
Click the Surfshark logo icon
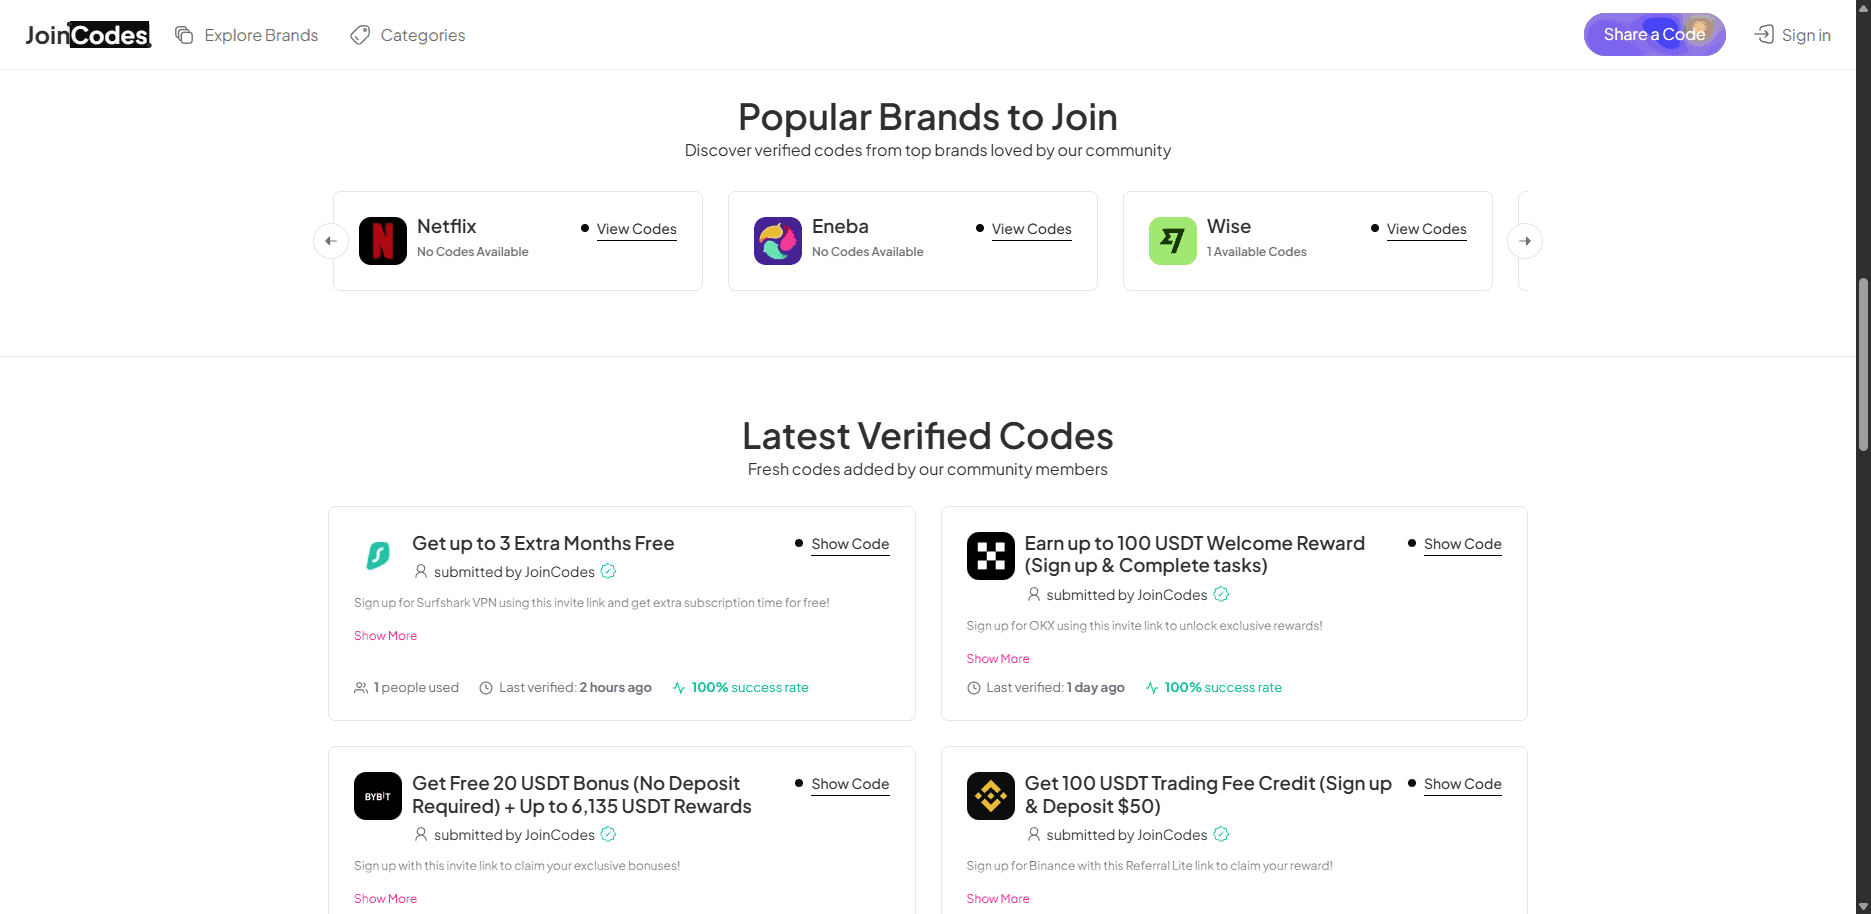click(x=378, y=555)
